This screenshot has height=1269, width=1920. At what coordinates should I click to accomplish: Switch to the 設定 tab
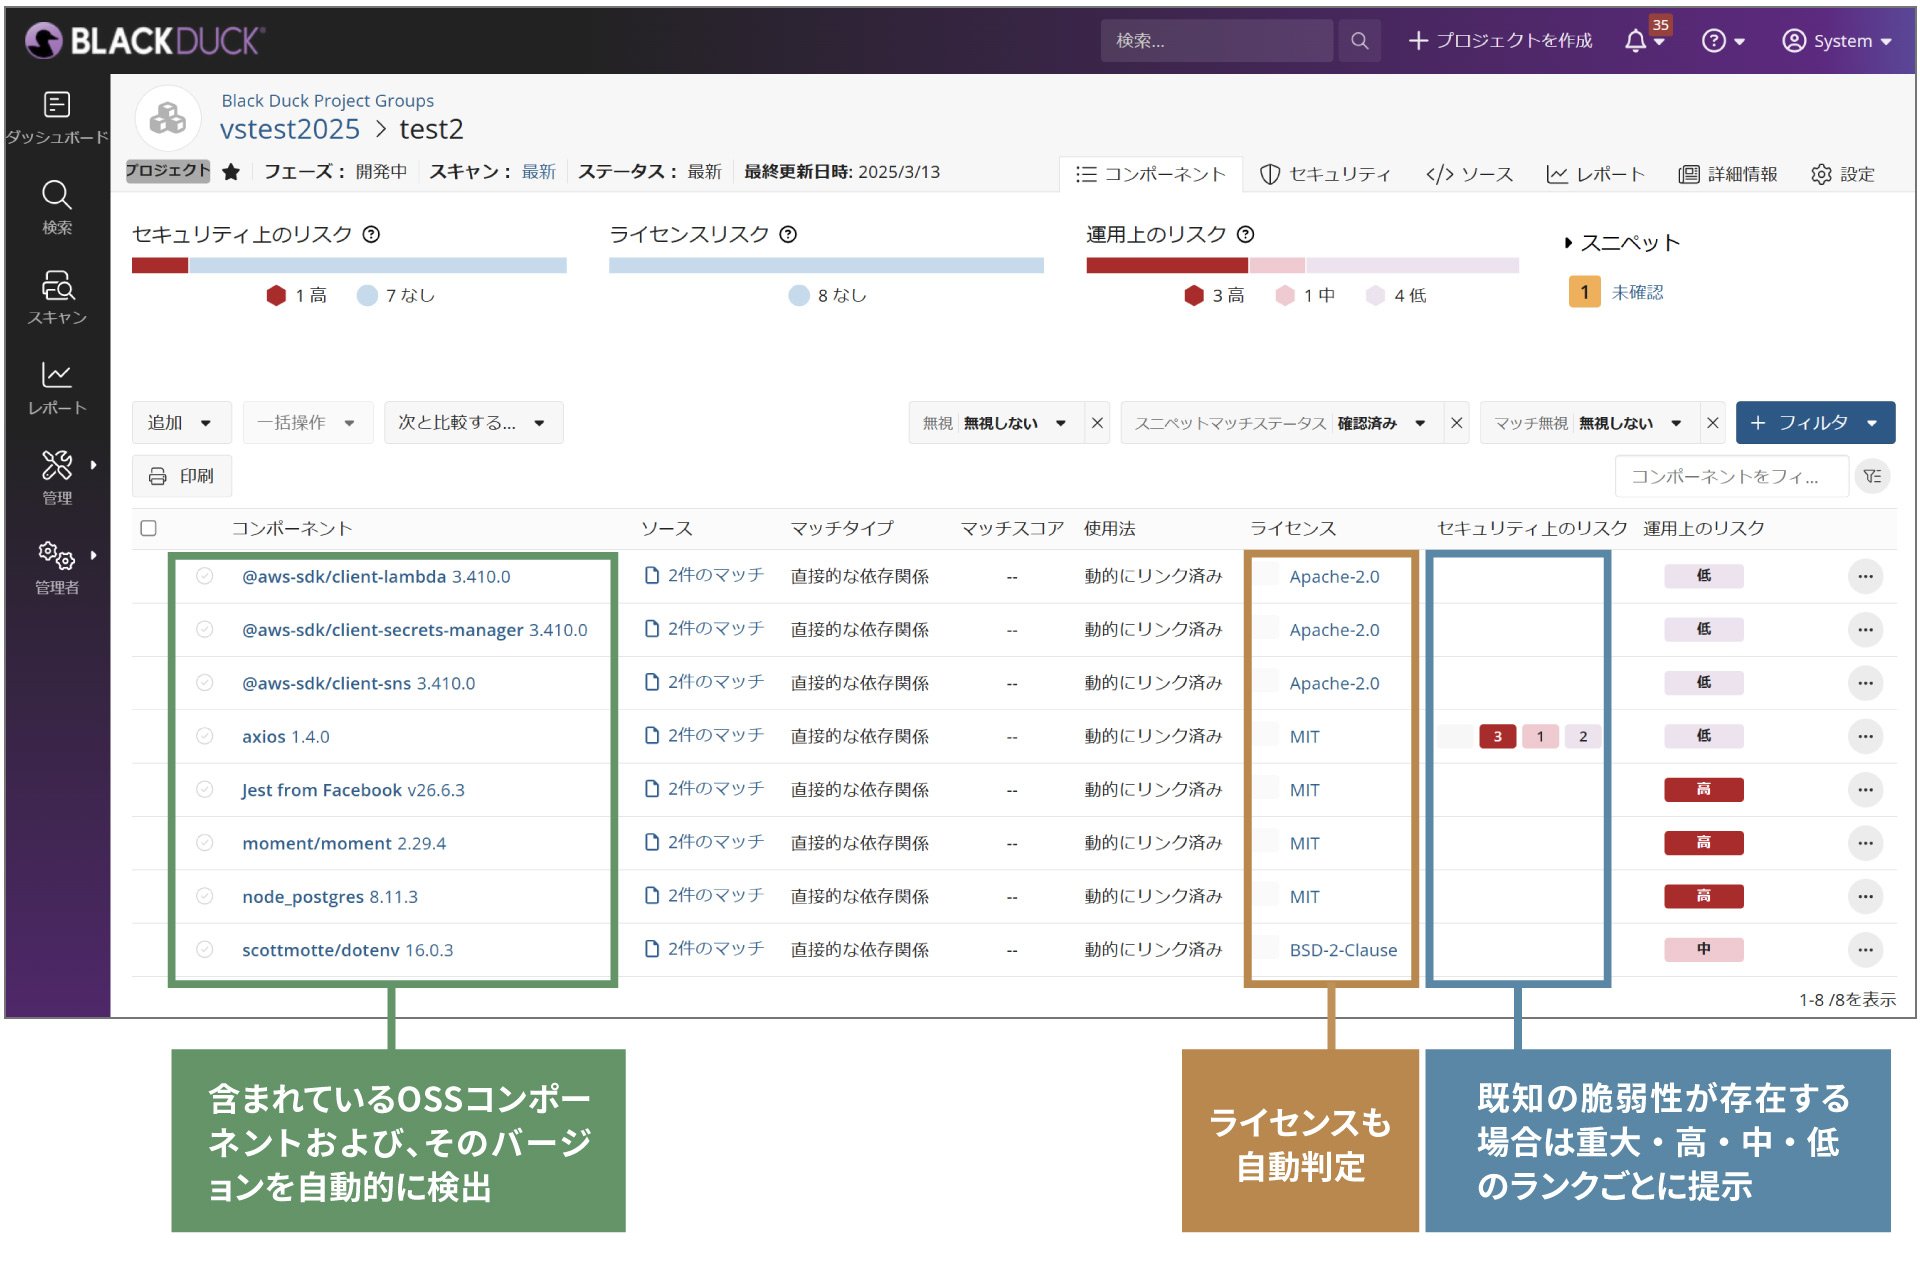point(1843,174)
